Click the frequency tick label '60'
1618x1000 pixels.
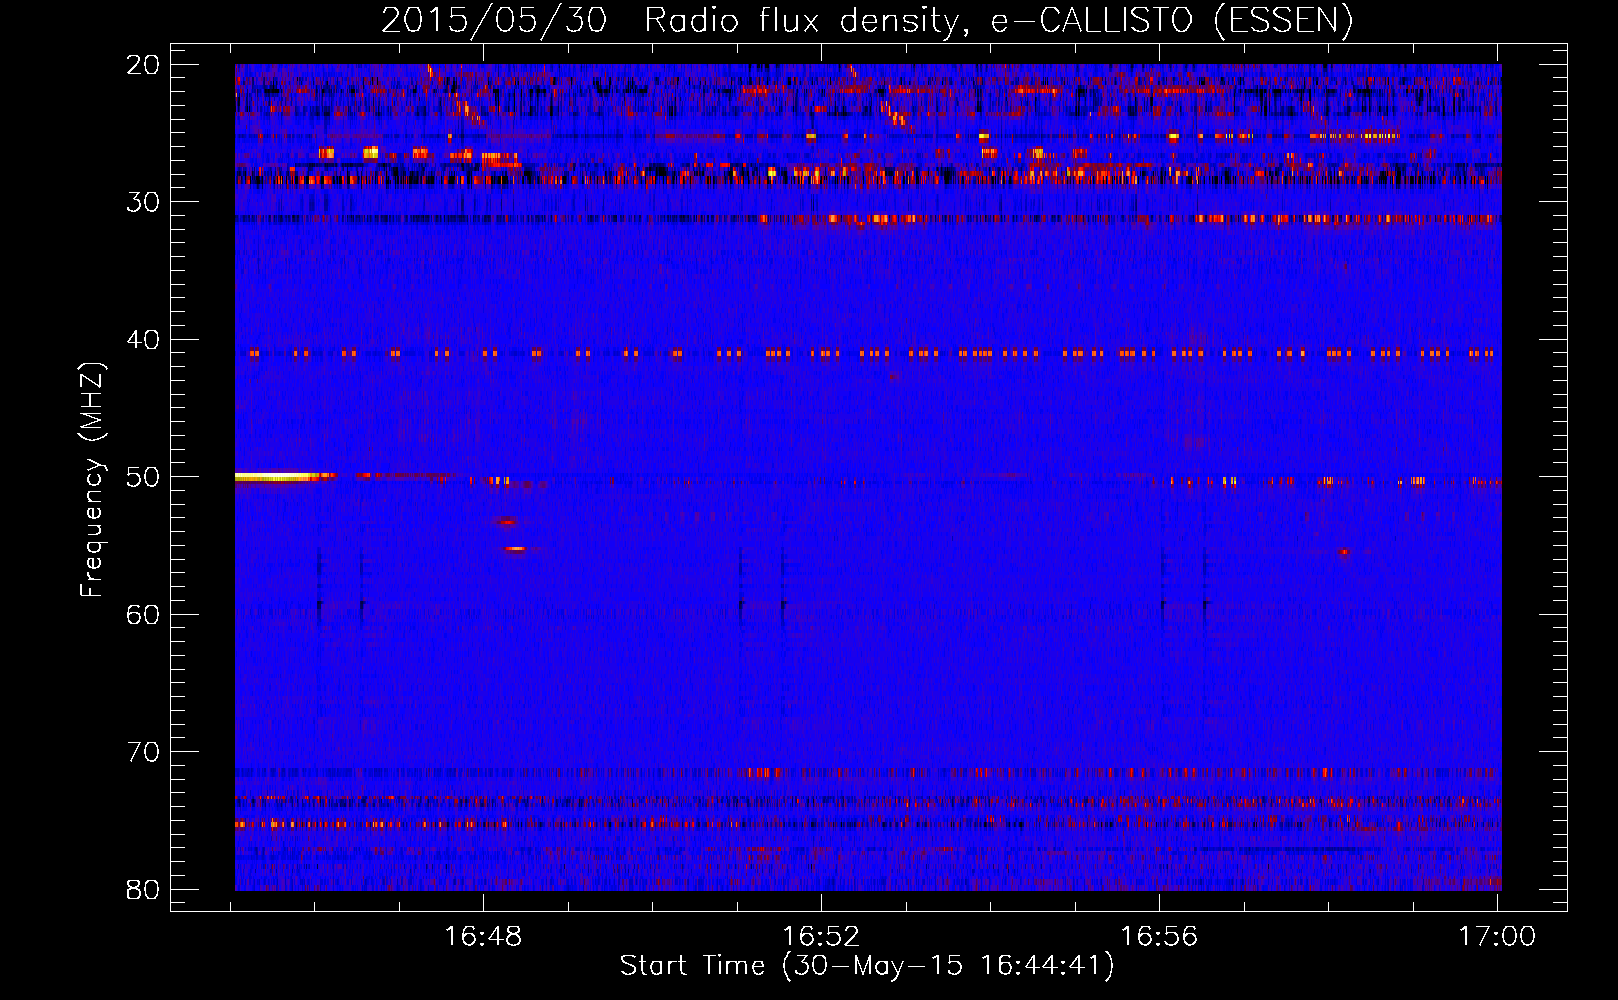[143, 614]
